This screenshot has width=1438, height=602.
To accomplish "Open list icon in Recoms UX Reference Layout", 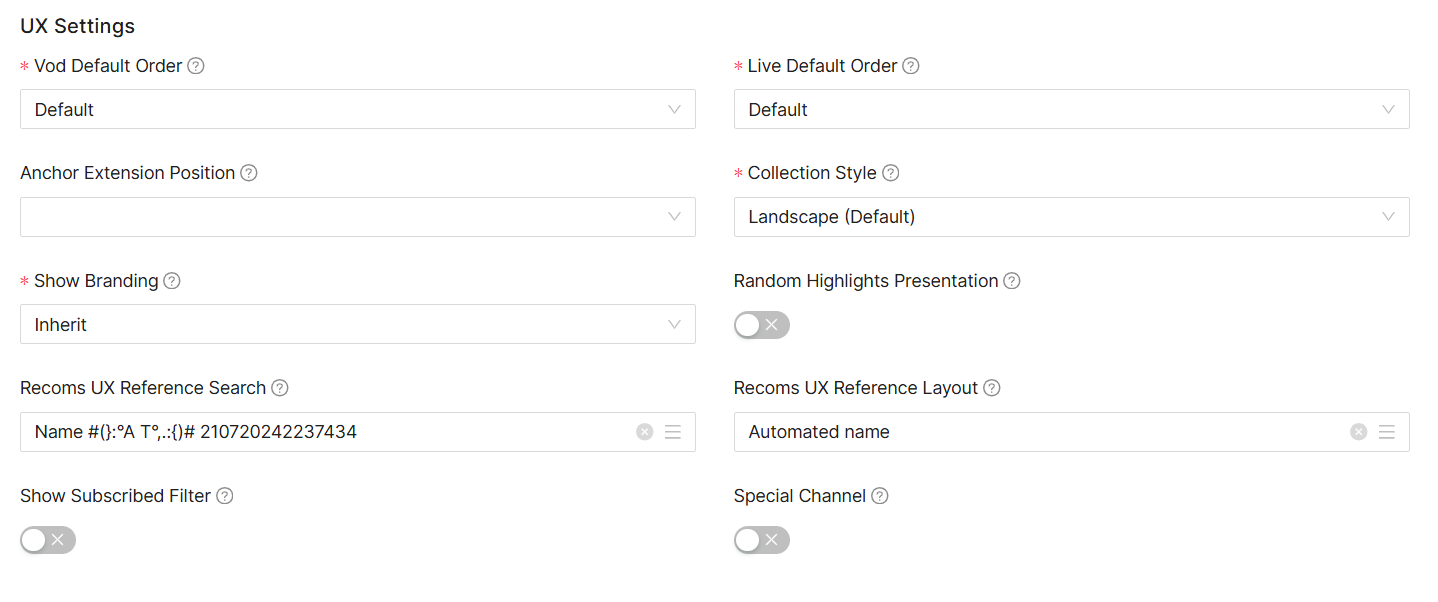I will coord(1387,432).
